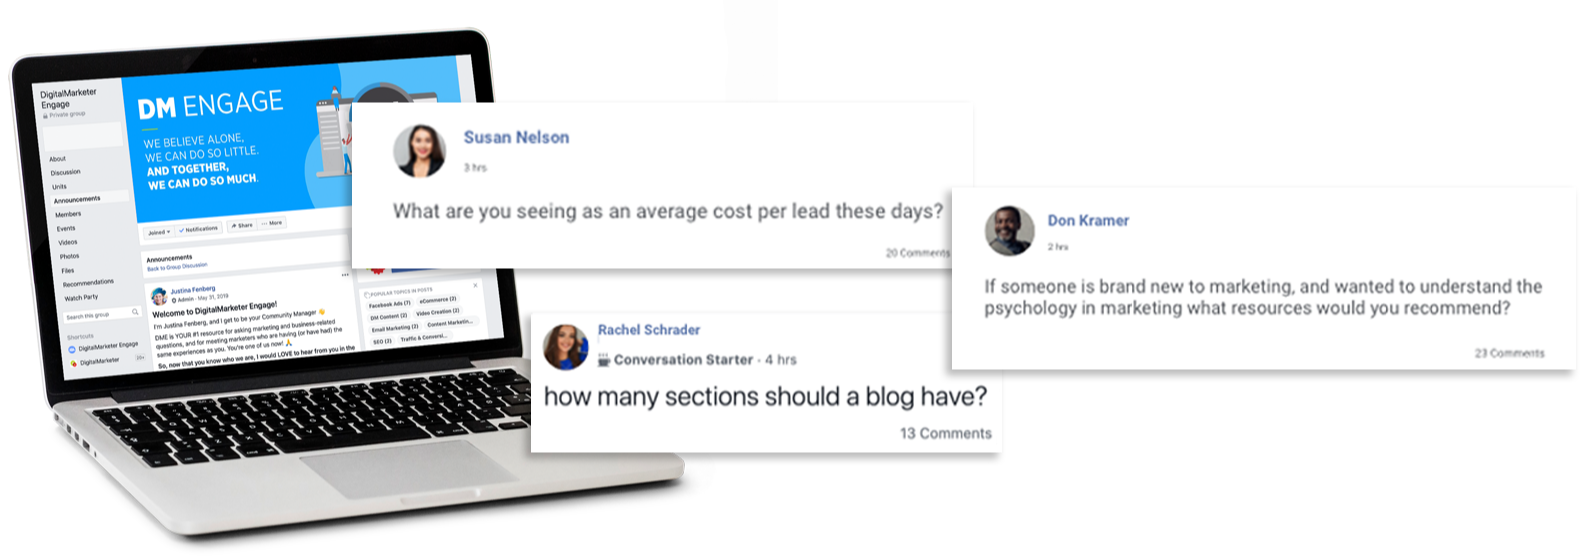Click Rachel Schrader's profile picture
This screenshot has height=557, width=1588.
click(566, 347)
